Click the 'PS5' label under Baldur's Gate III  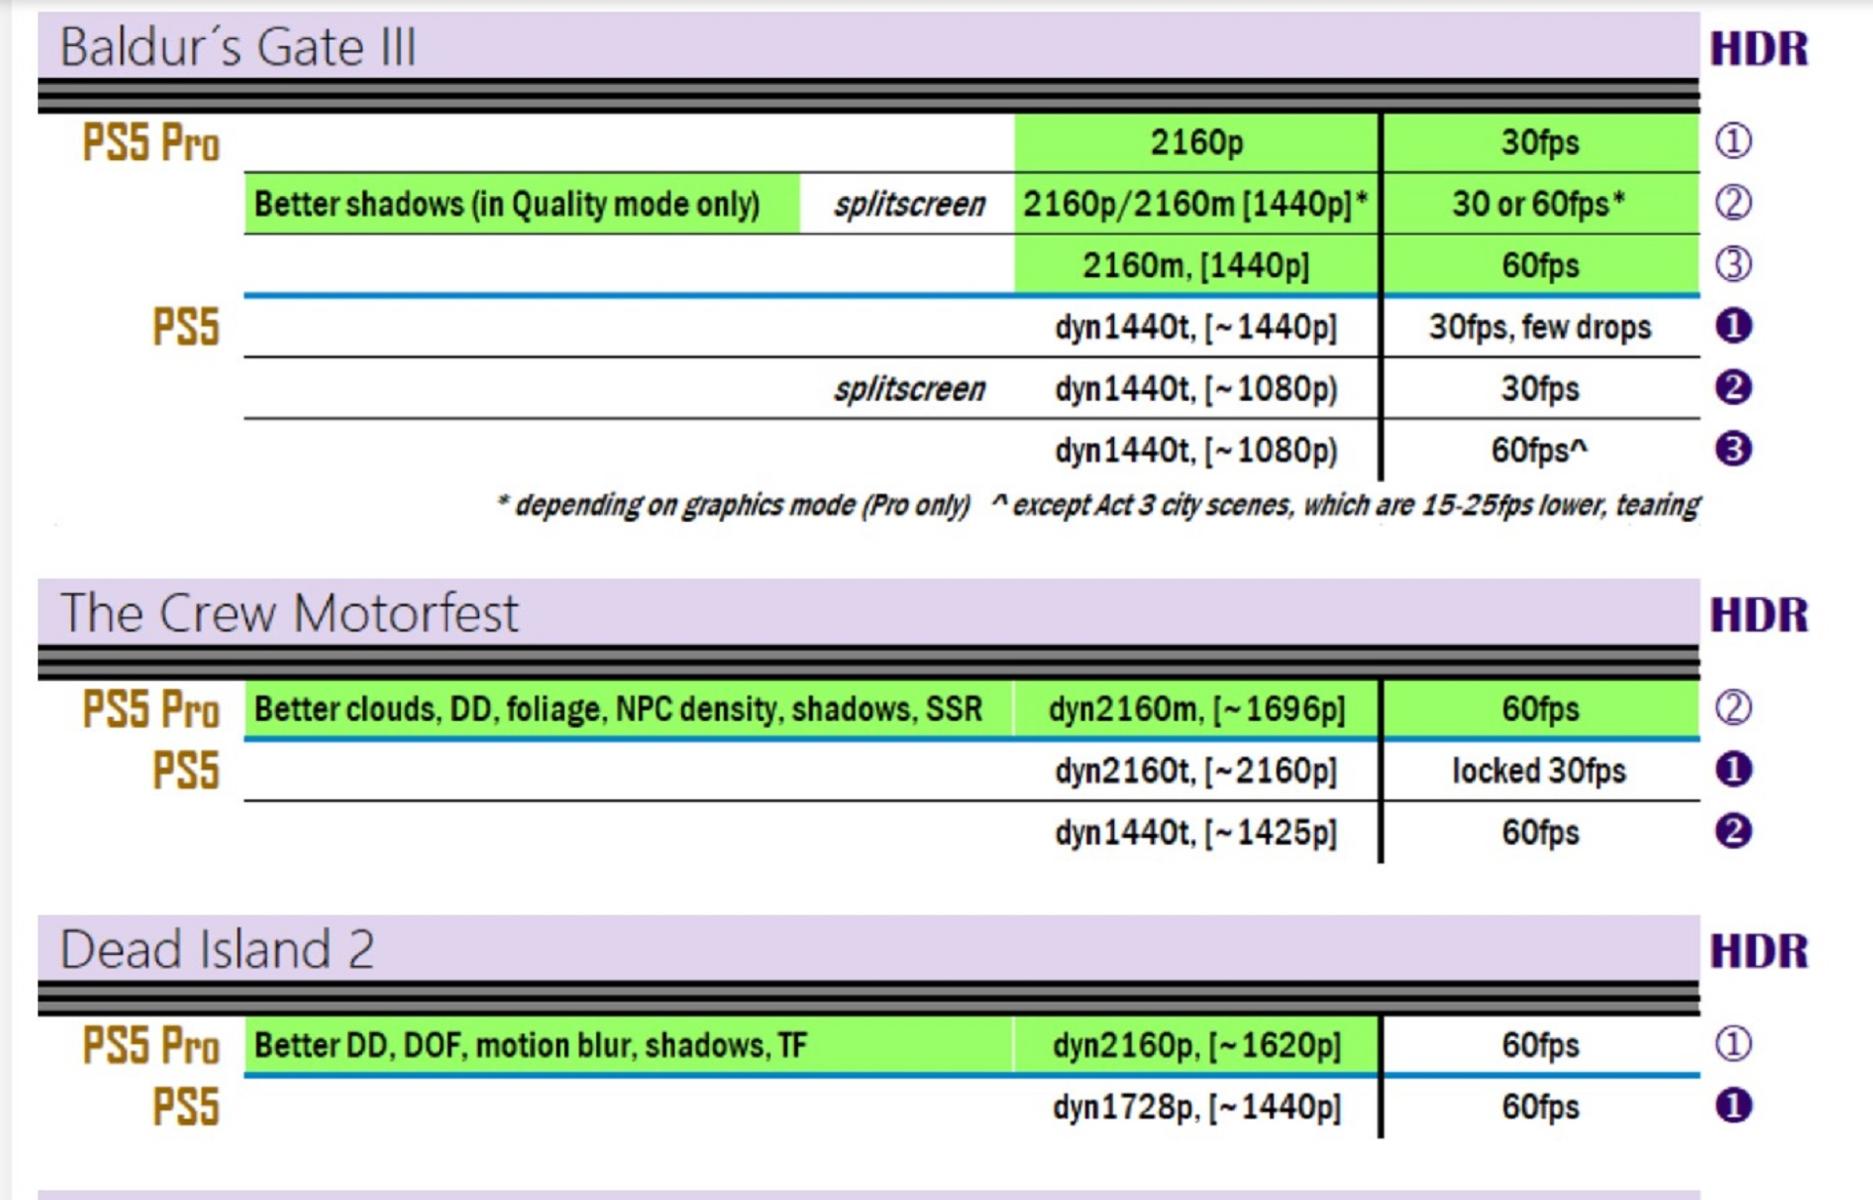pyautogui.click(x=186, y=328)
